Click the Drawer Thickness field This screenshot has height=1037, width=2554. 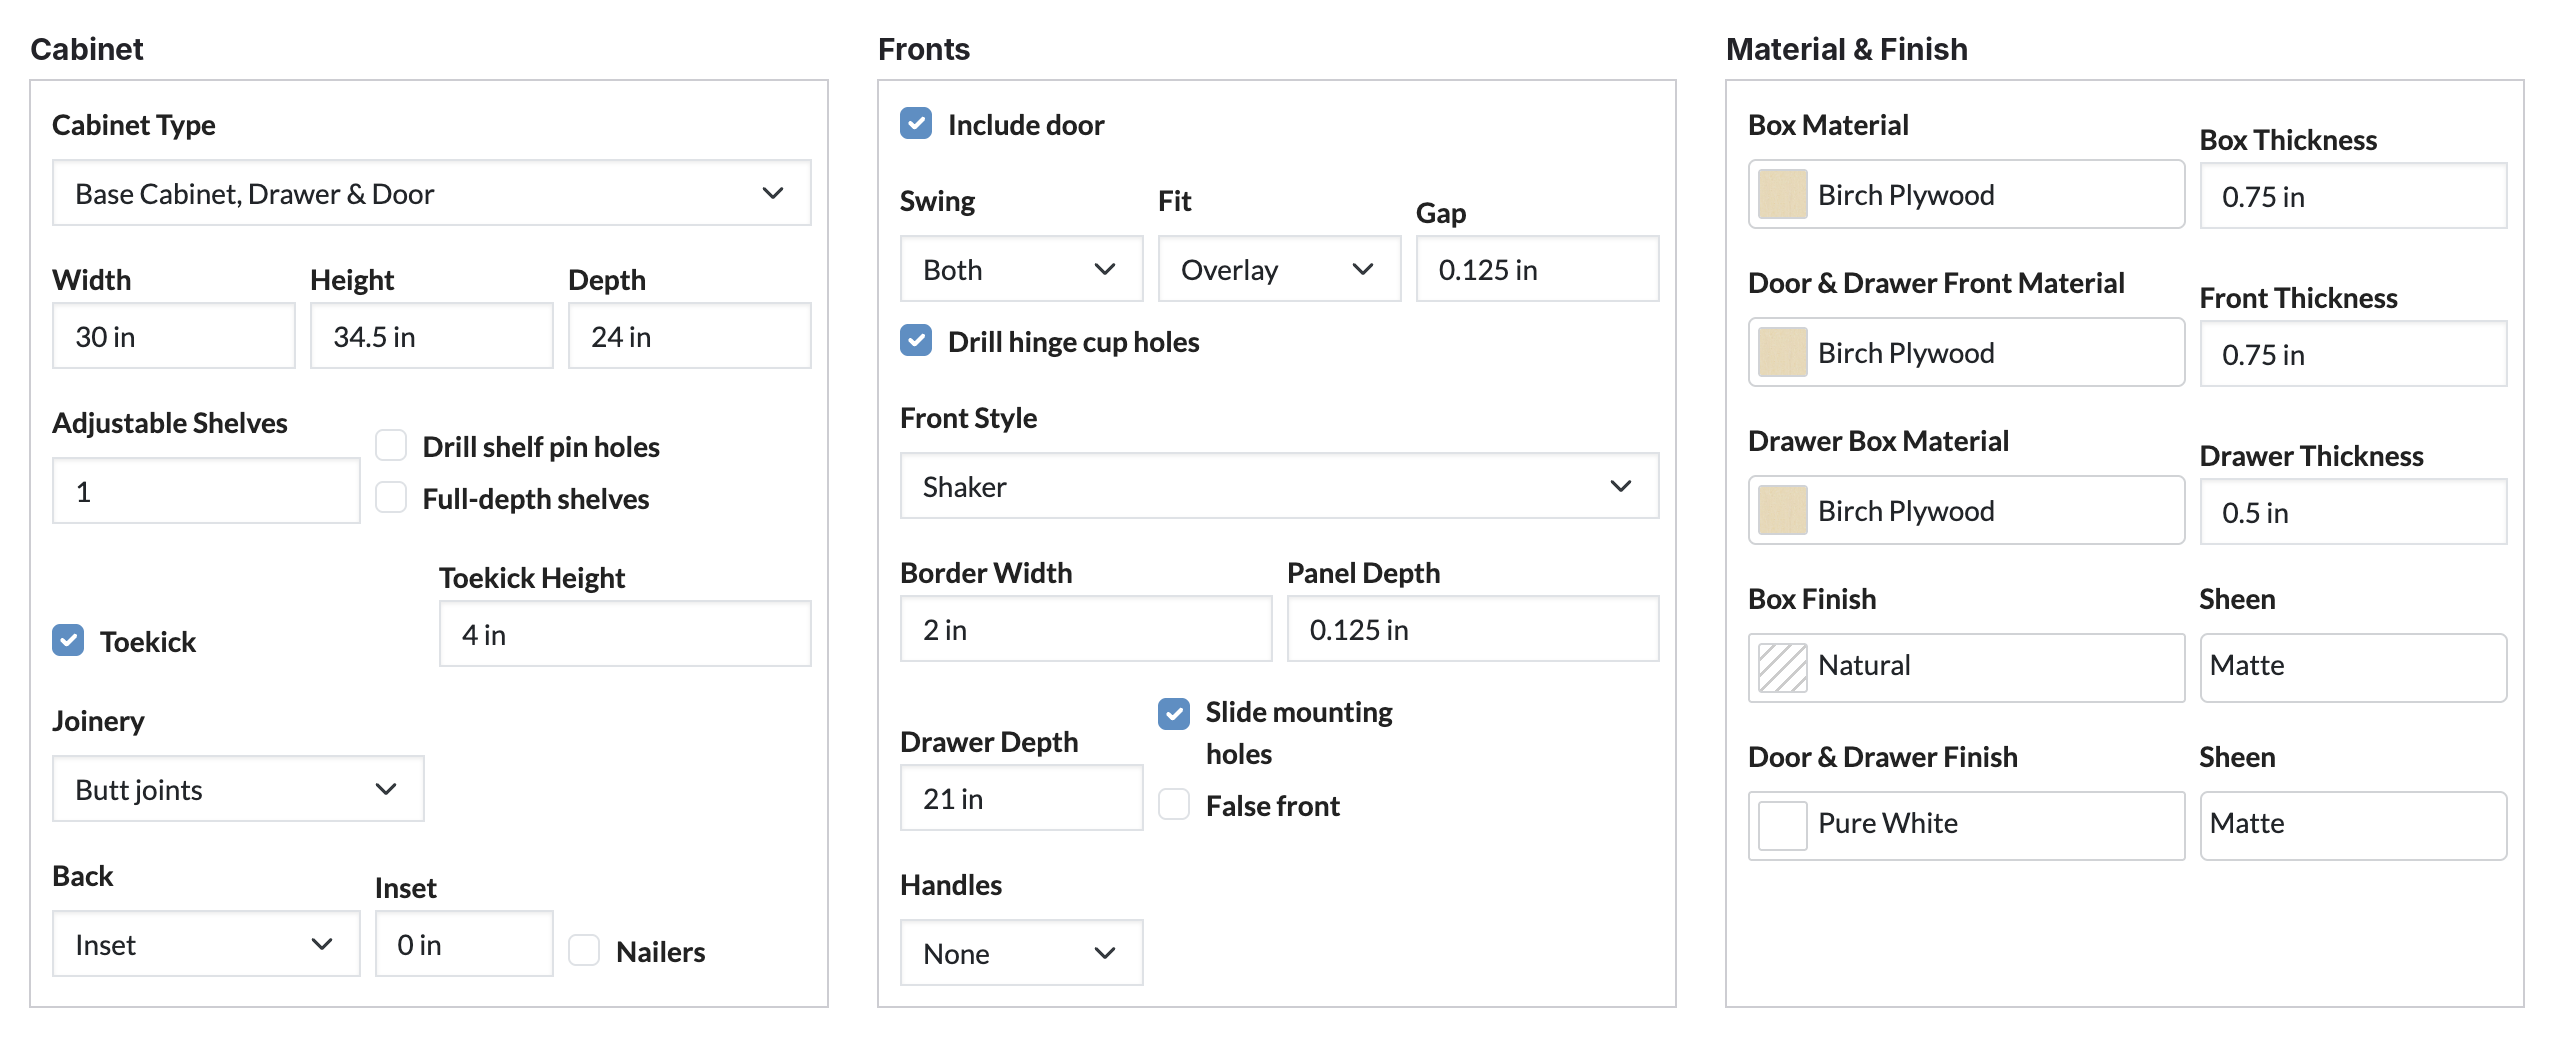tap(2353, 512)
